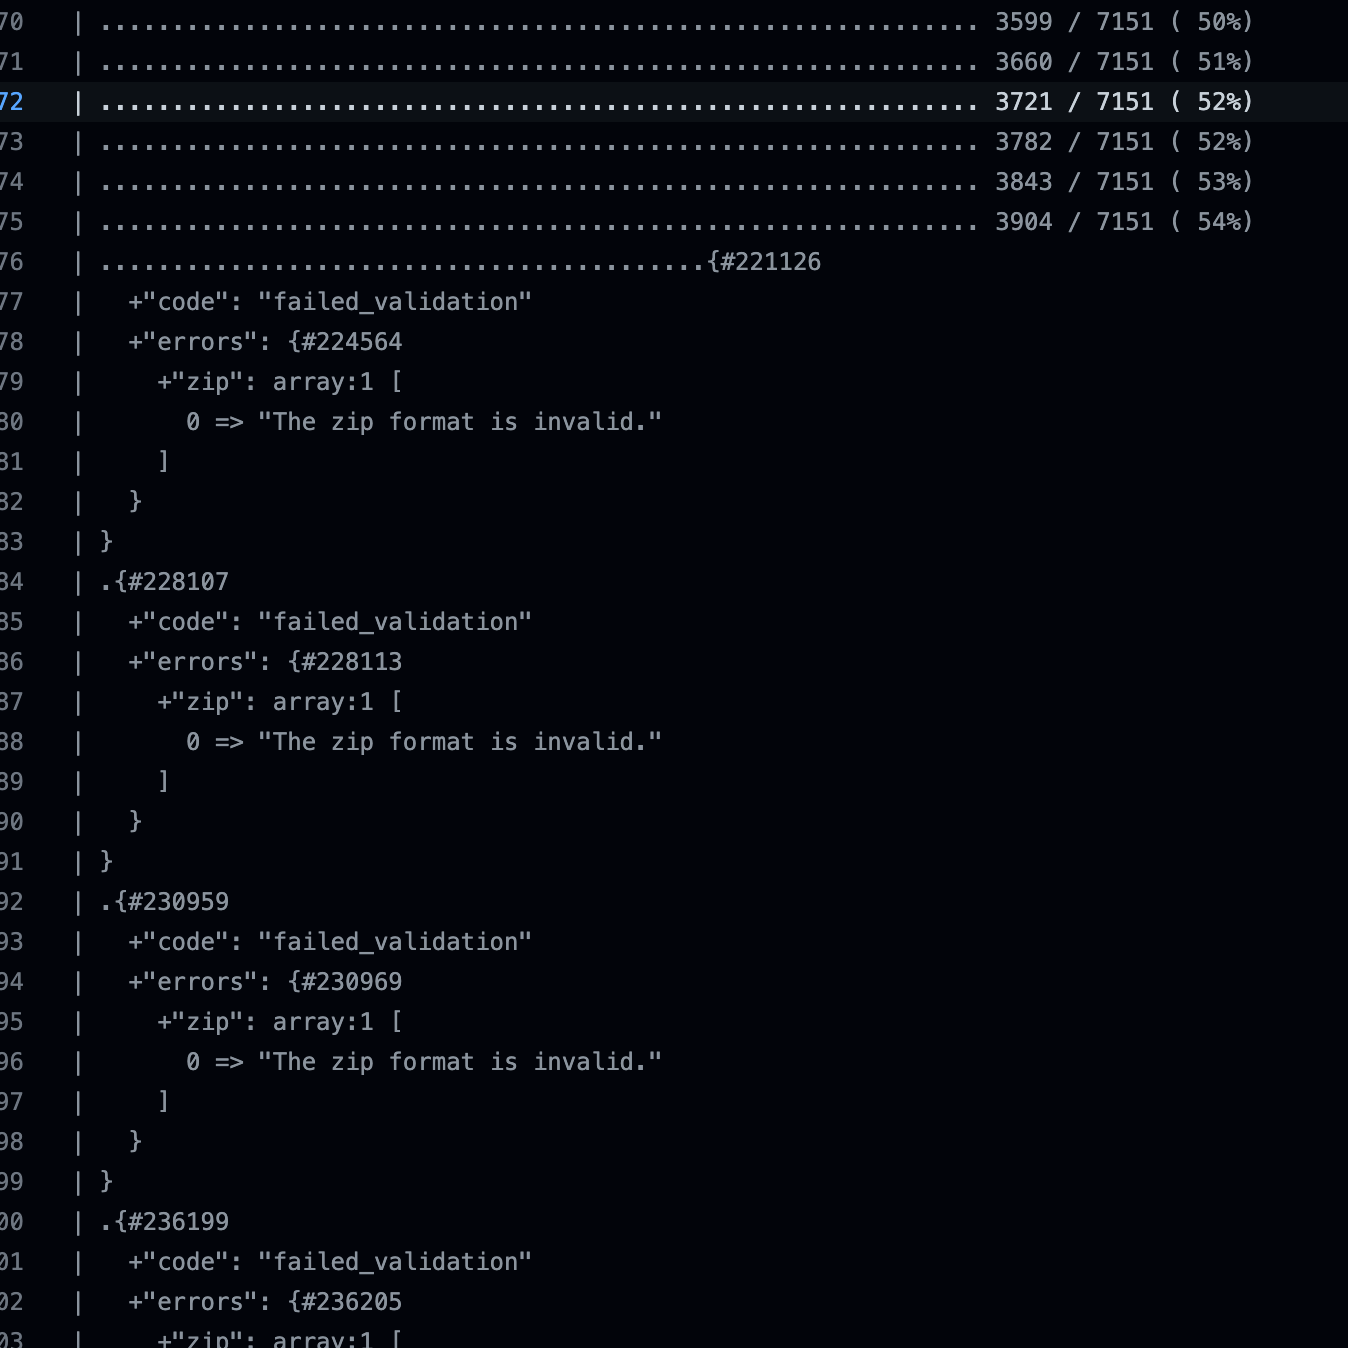Click the {#236199 object identifier
This screenshot has height=1348, width=1348.
pyautogui.click(x=172, y=1222)
